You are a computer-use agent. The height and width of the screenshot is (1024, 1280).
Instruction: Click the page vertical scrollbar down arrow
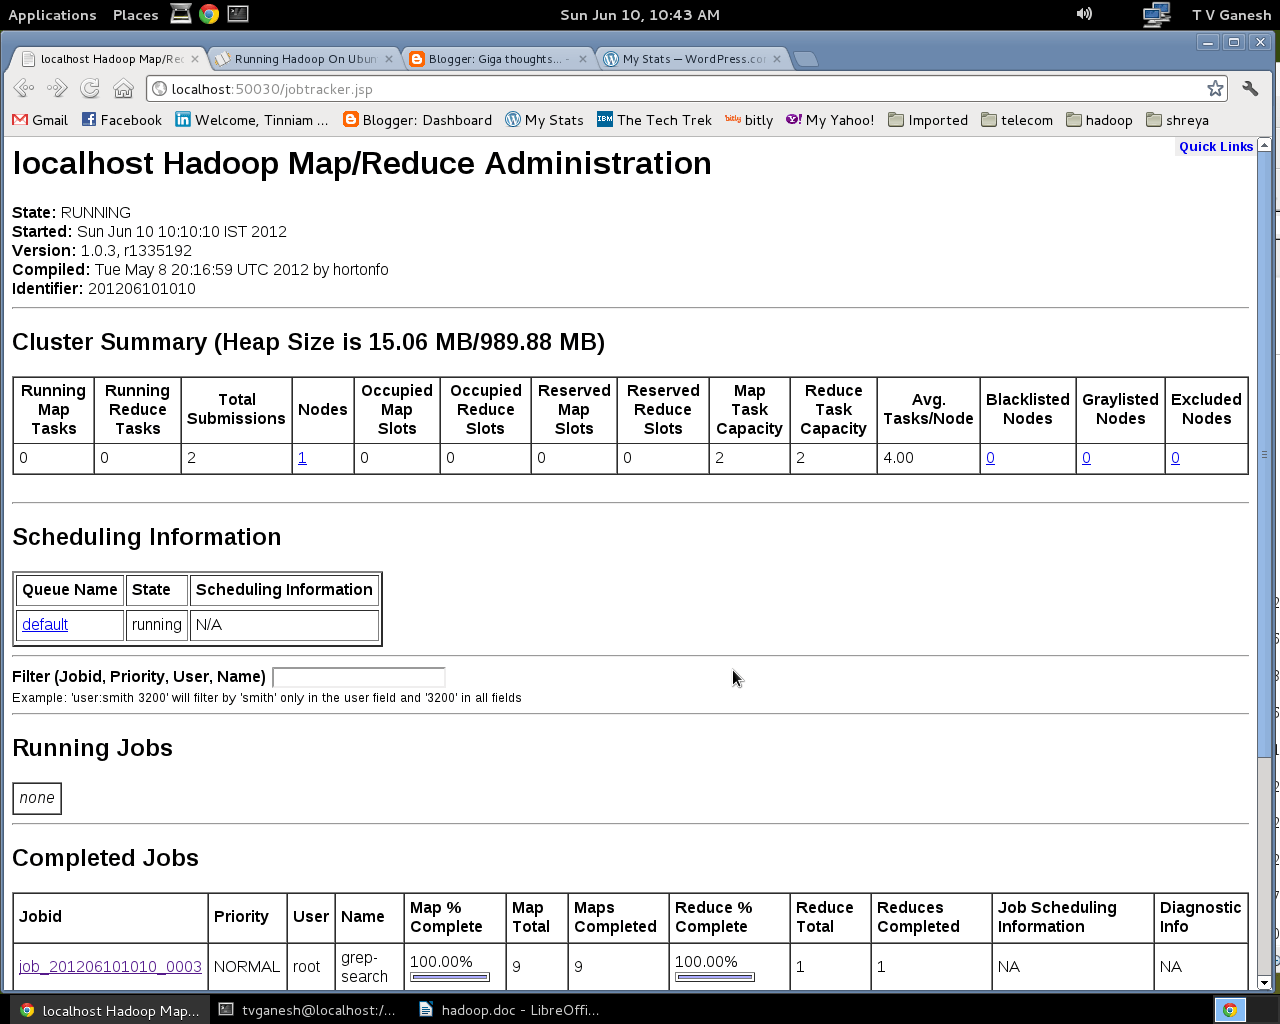1264,983
